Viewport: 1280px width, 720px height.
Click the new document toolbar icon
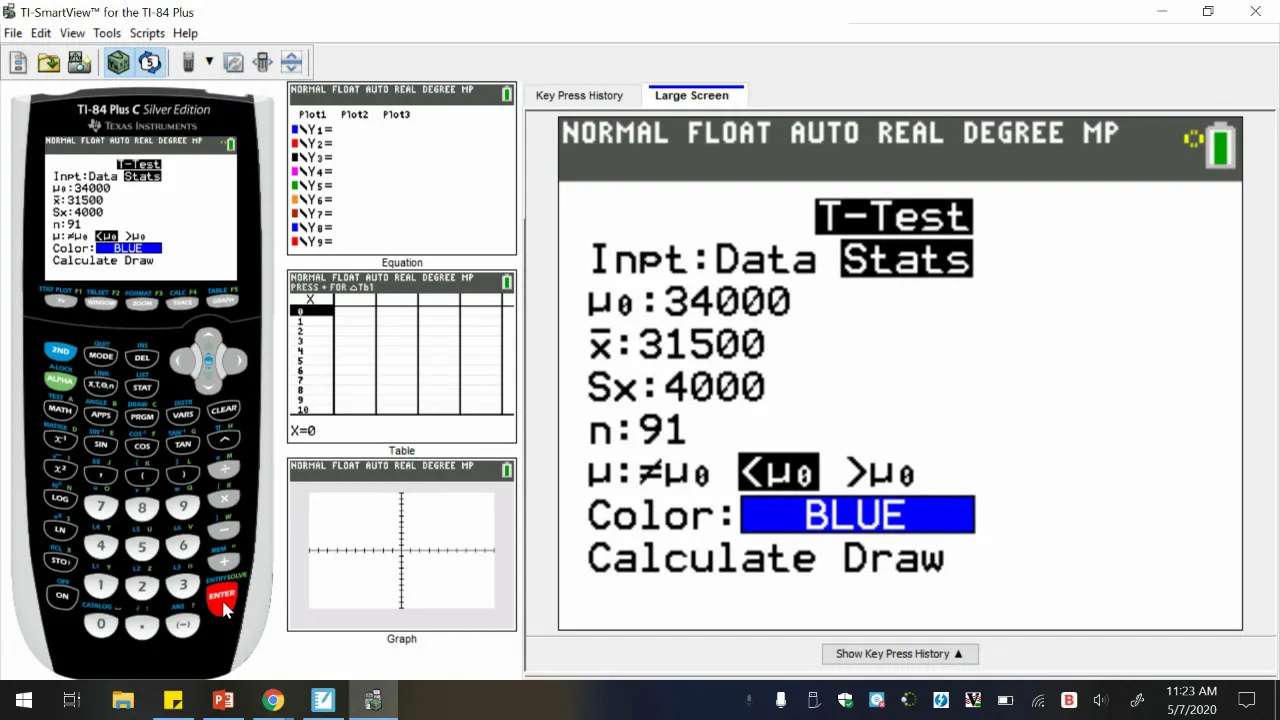click(18, 63)
